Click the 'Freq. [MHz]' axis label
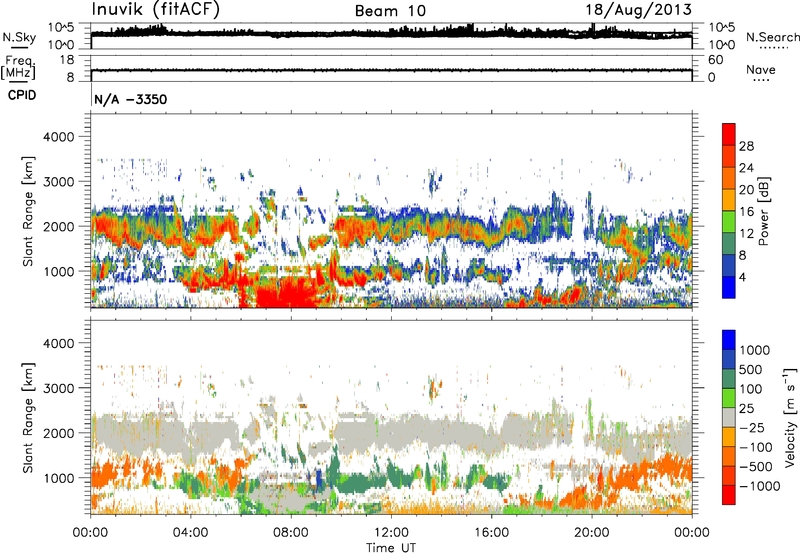The image size is (800, 554). pos(19,68)
